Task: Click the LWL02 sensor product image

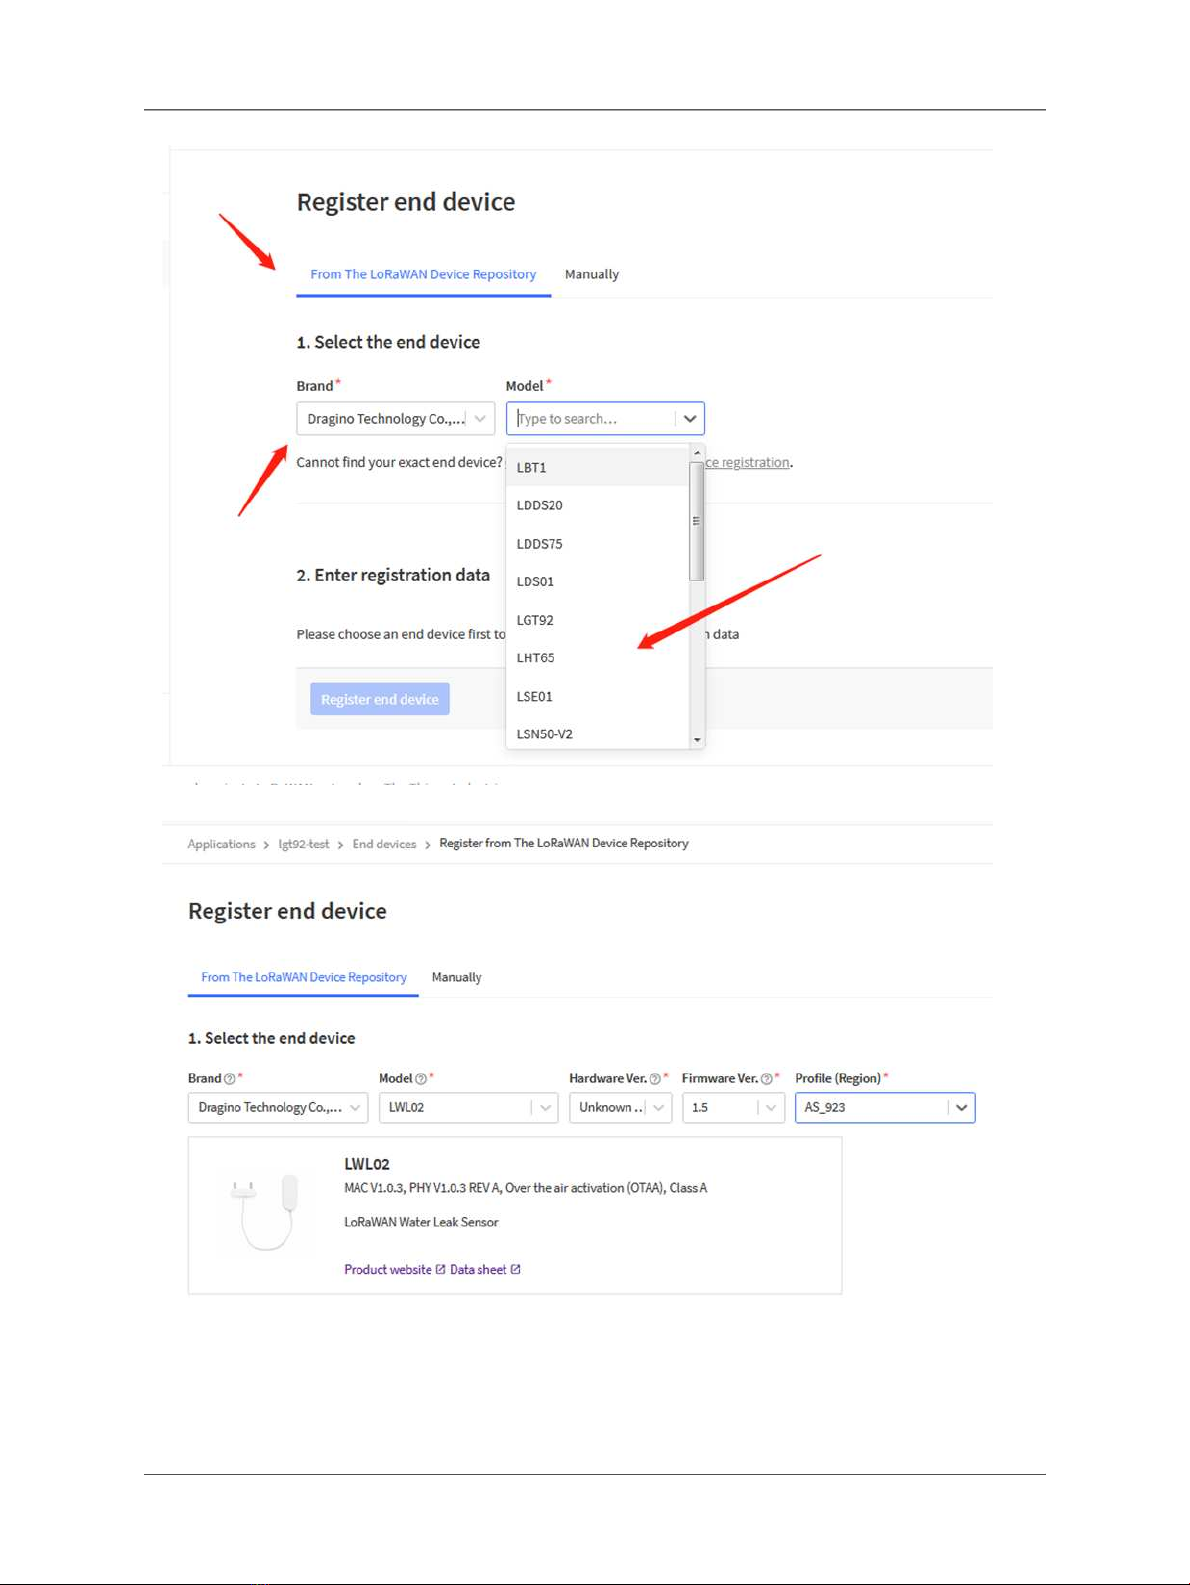Action: 265,1212
